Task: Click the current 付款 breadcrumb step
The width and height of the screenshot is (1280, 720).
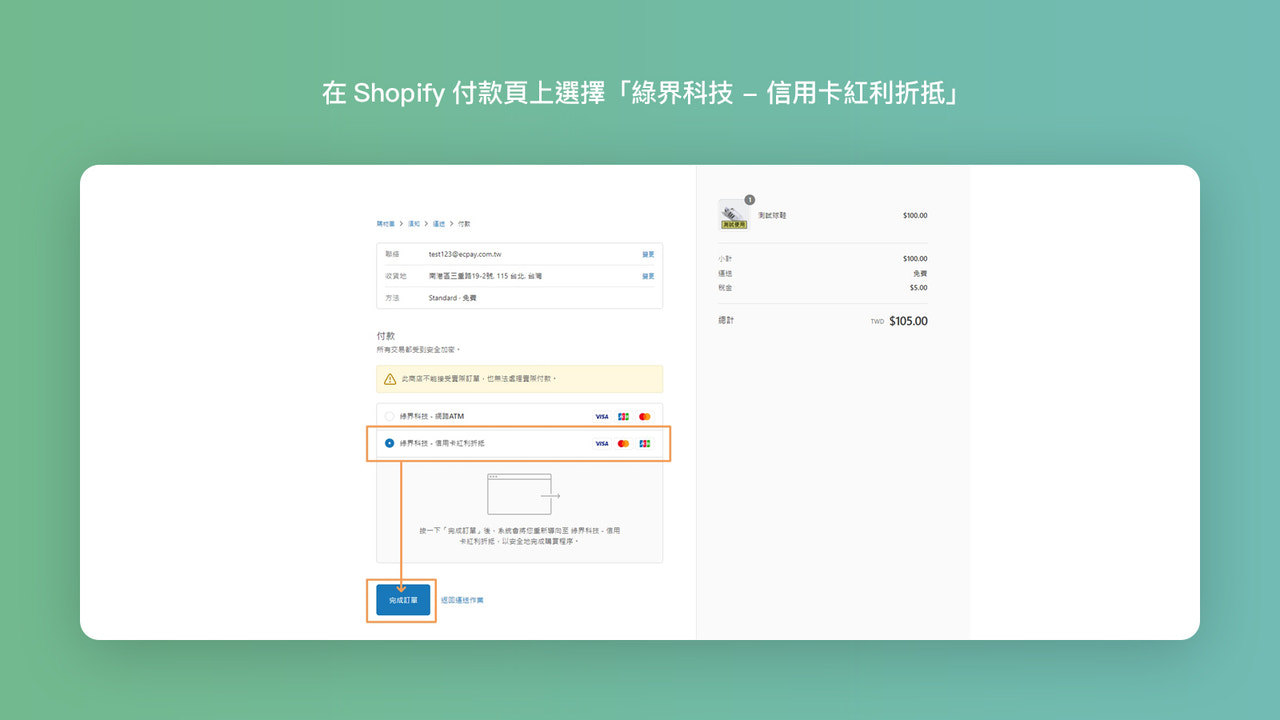Action: [x=464, y=224]
